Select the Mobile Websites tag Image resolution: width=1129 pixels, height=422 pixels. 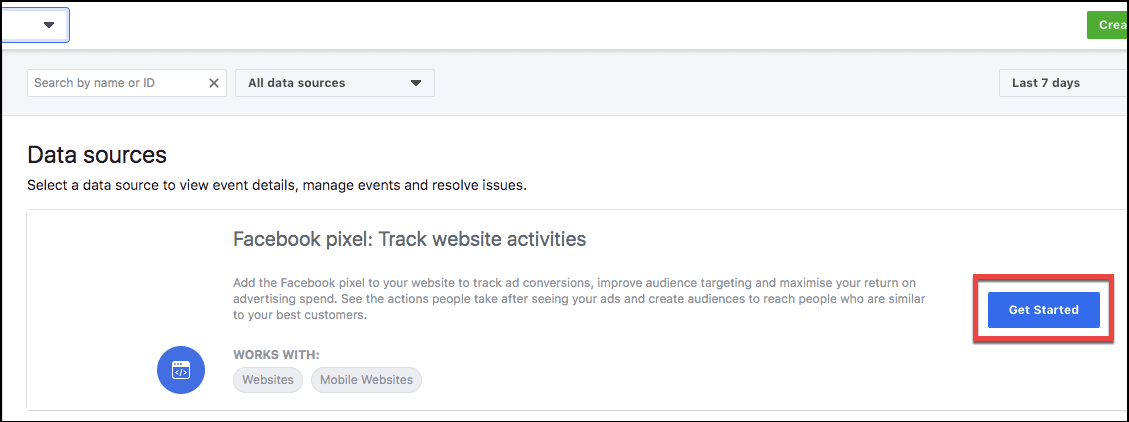point(366,380)
